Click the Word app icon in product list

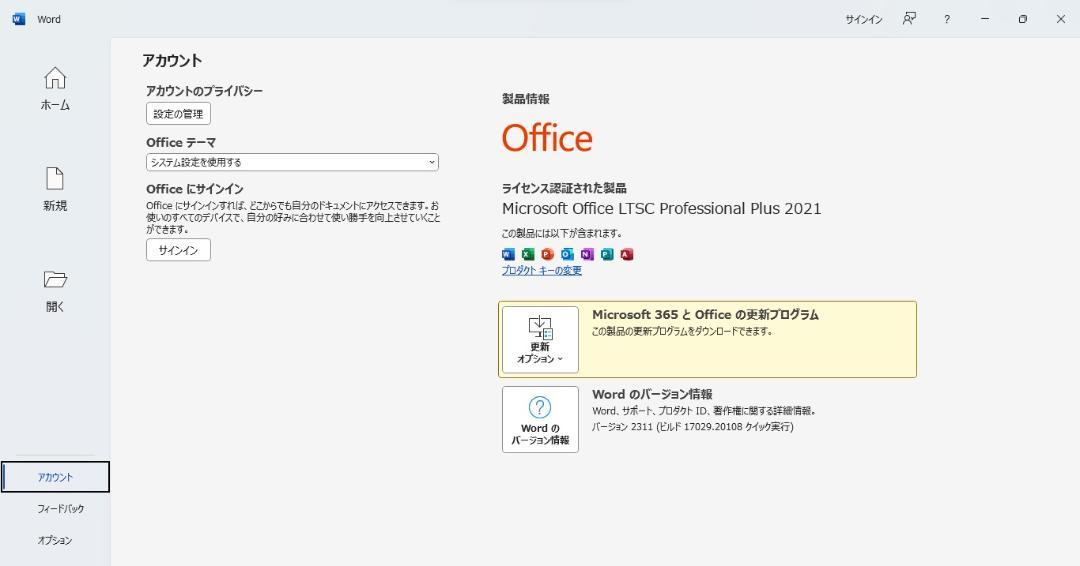click(508, 254)
